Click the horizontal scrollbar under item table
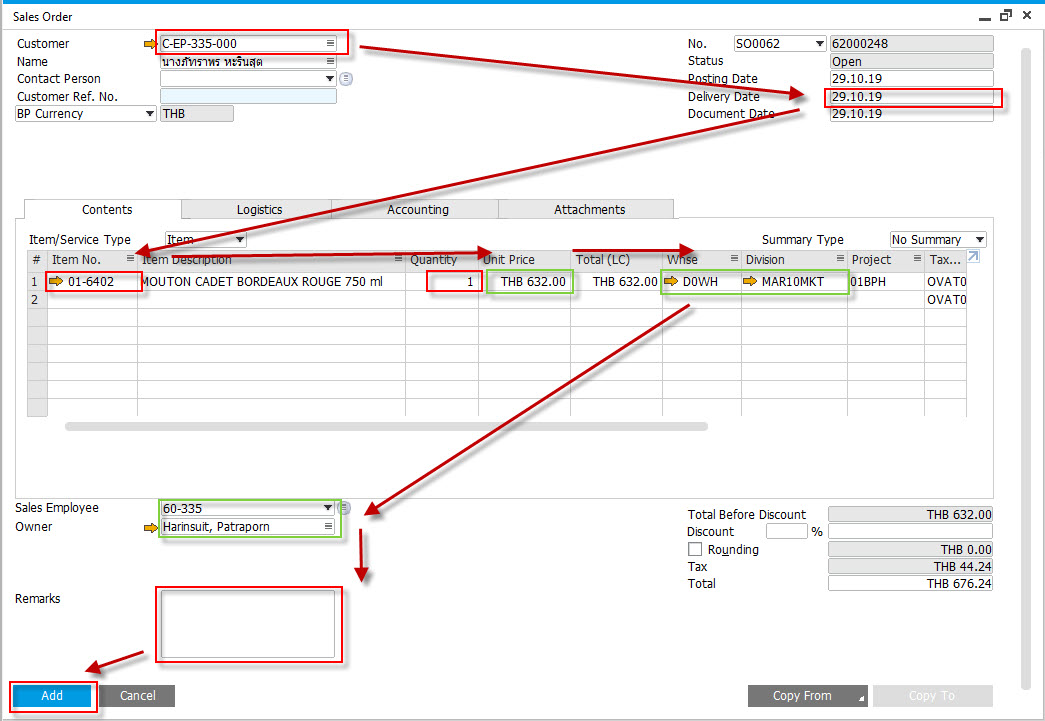Viewport: 1045px width, 721px height. click(x=386, y=426)
